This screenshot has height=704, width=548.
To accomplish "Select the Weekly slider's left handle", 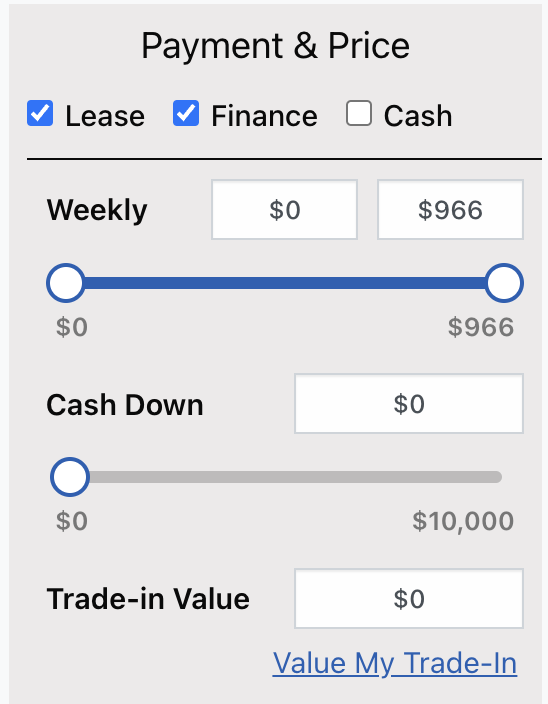I will click(x=66, y=283).
